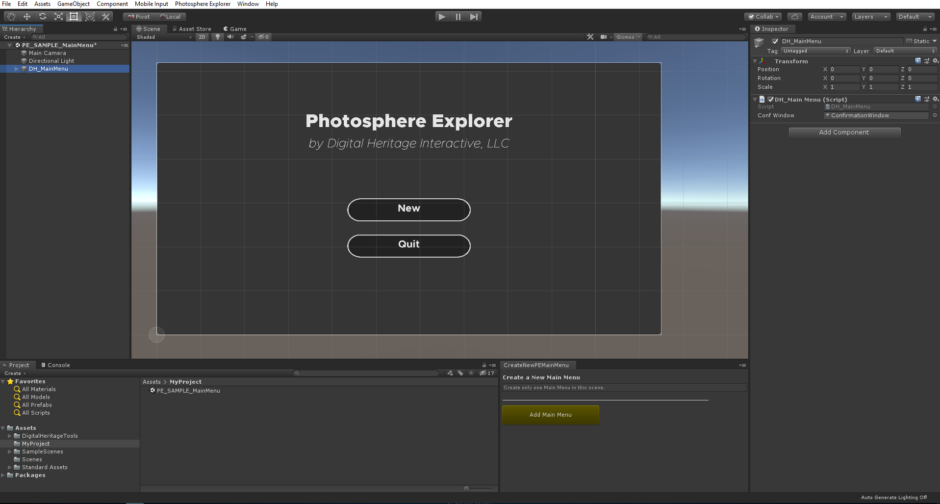Adjust the Project icon size slider
940x504 pixels.
click(466, 488)
